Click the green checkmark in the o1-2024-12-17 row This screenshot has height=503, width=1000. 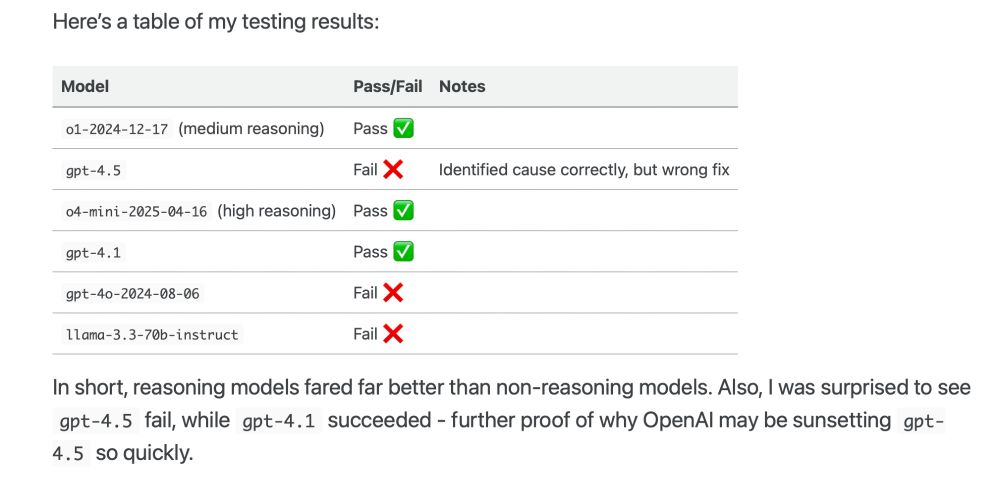click(403, 128)
